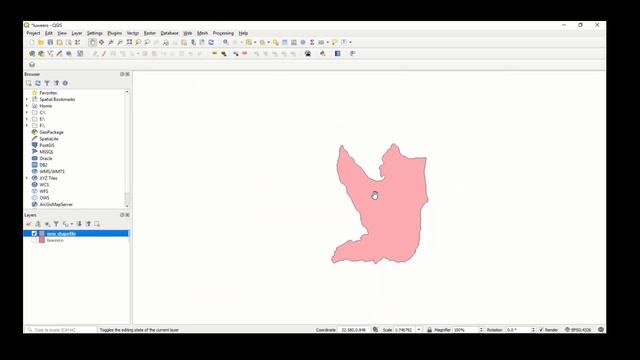Open the Vector menu
The image size is (640, 360).
point(133,33)
